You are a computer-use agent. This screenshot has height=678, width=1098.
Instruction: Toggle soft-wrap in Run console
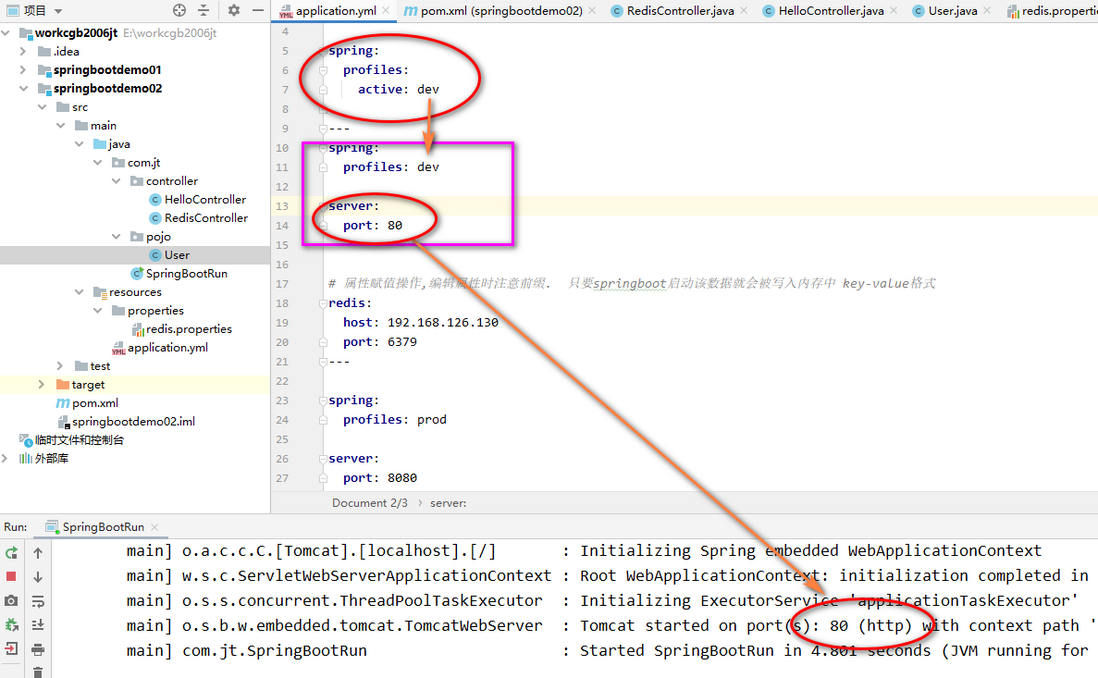click(x=38, y=601)
